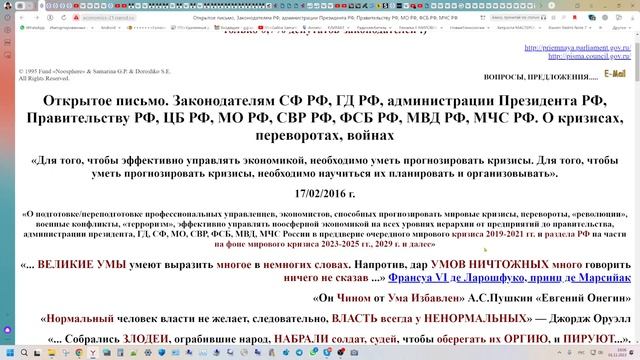Open a new browser tab with plus
640x360 pixels.
[x=551, y=5]
